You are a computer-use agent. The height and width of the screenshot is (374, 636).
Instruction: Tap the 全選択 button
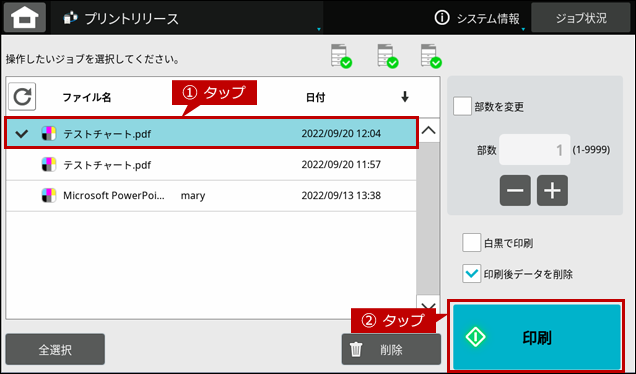55,349
